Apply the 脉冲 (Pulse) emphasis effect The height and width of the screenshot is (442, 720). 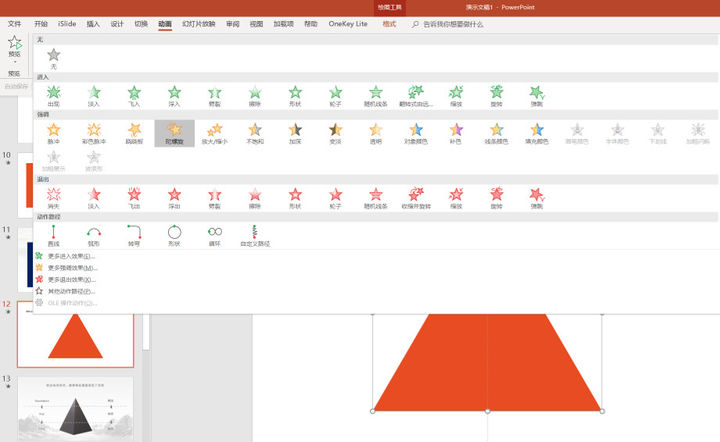click(54, 134)
